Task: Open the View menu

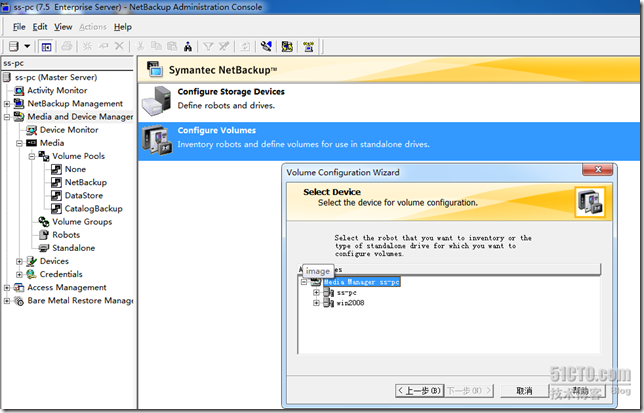Action: pyautogui.click(x=63, y=27)
